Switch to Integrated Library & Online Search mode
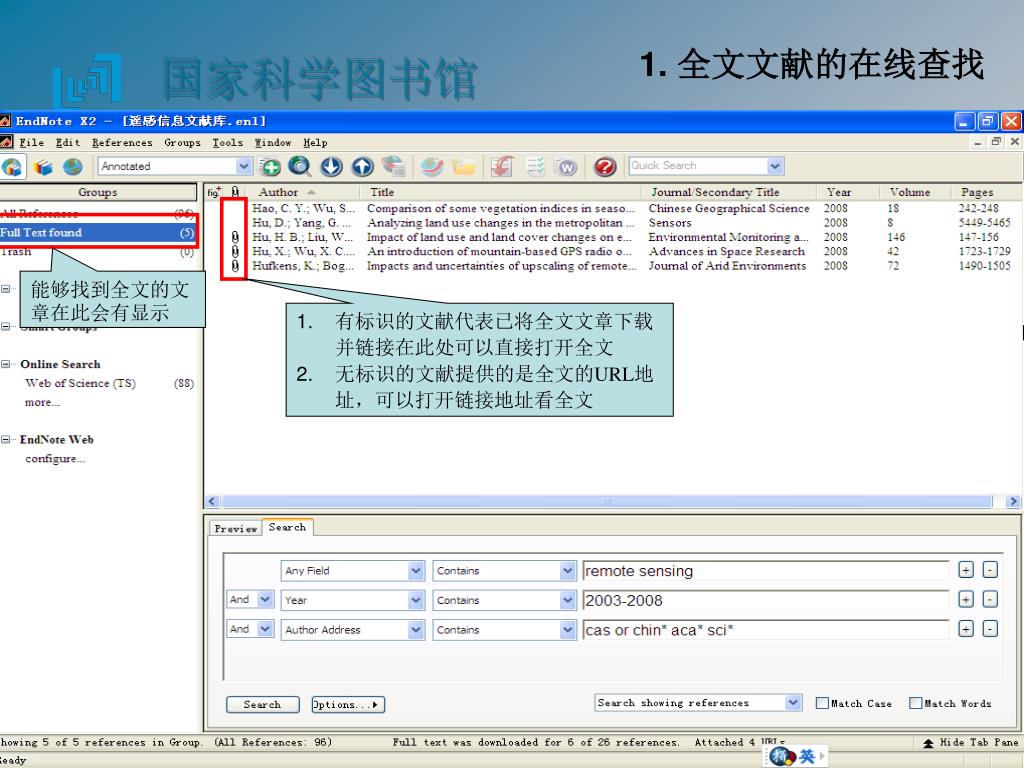The width and height of the screenshot is (1024, 768). [x=12, y=167]
